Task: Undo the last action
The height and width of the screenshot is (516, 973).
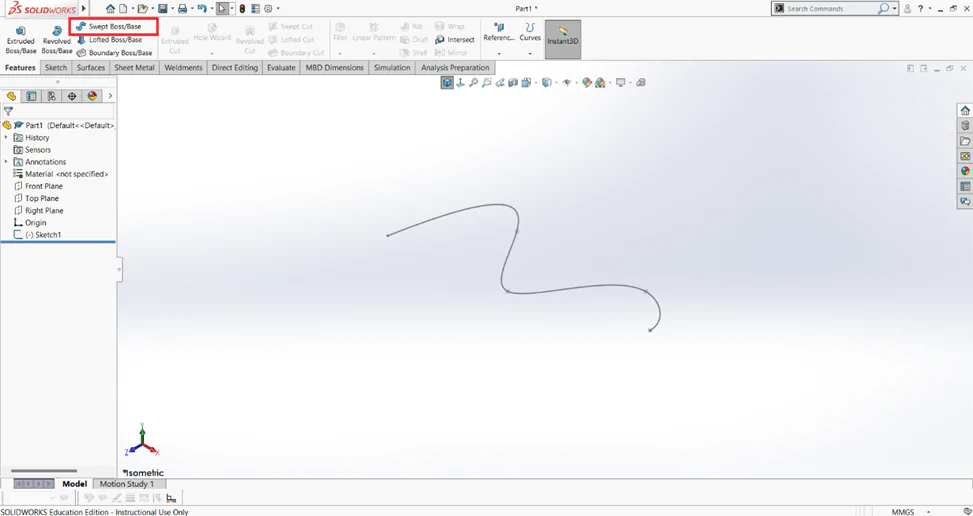Action: [x=201, y=9]
